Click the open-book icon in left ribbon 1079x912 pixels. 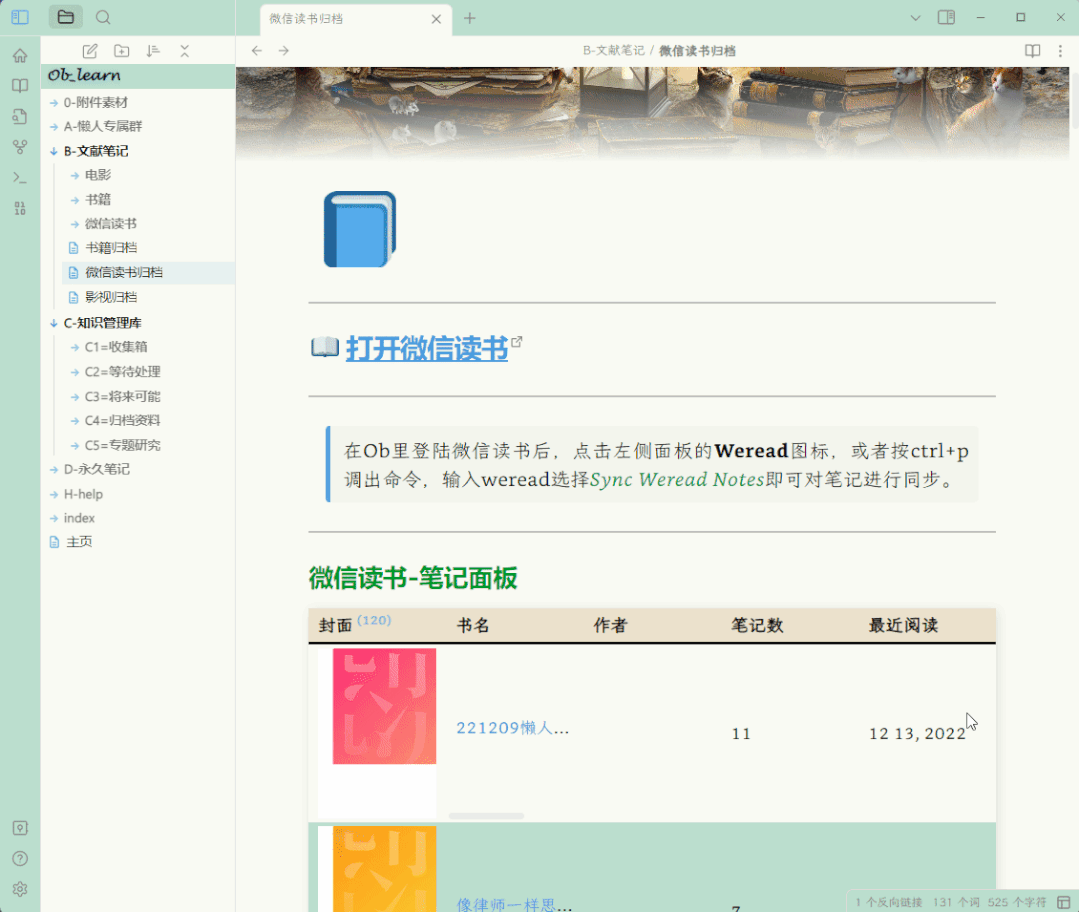coord(20,85)
